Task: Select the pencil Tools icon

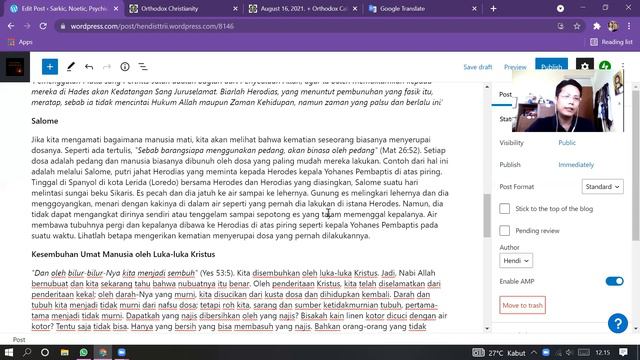Action: point(71,67)
